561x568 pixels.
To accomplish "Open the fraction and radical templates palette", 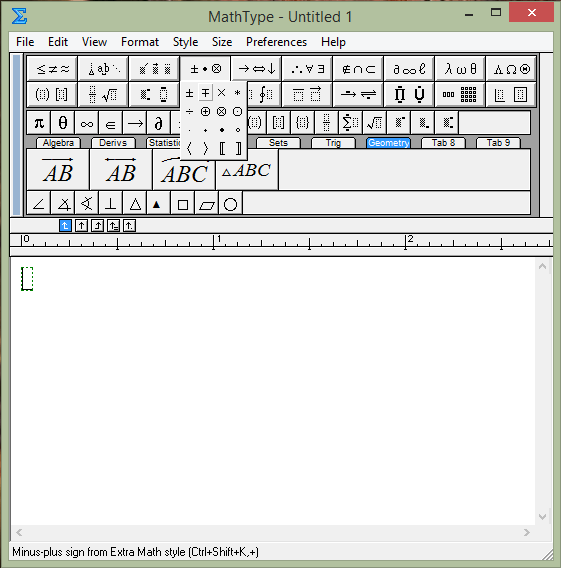I will pos(103,95).
